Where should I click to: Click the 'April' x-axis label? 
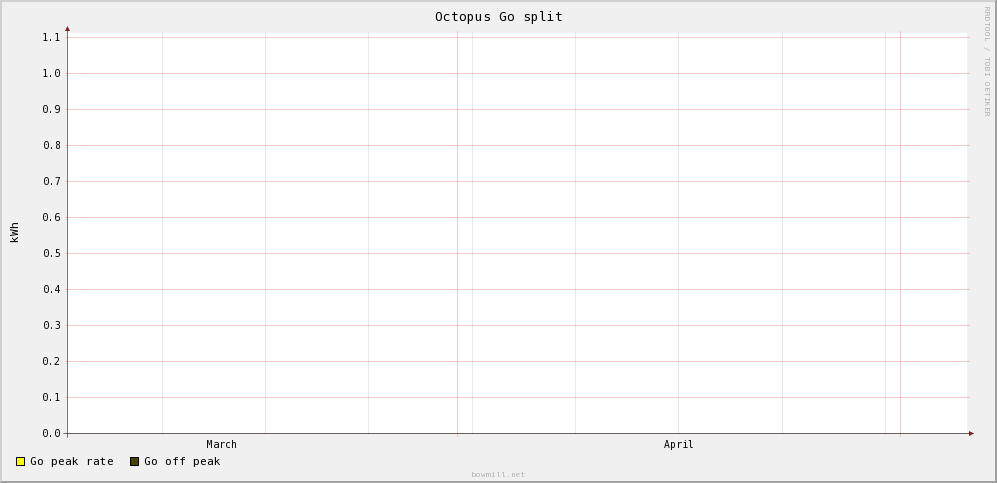click(x=678, y=444)
